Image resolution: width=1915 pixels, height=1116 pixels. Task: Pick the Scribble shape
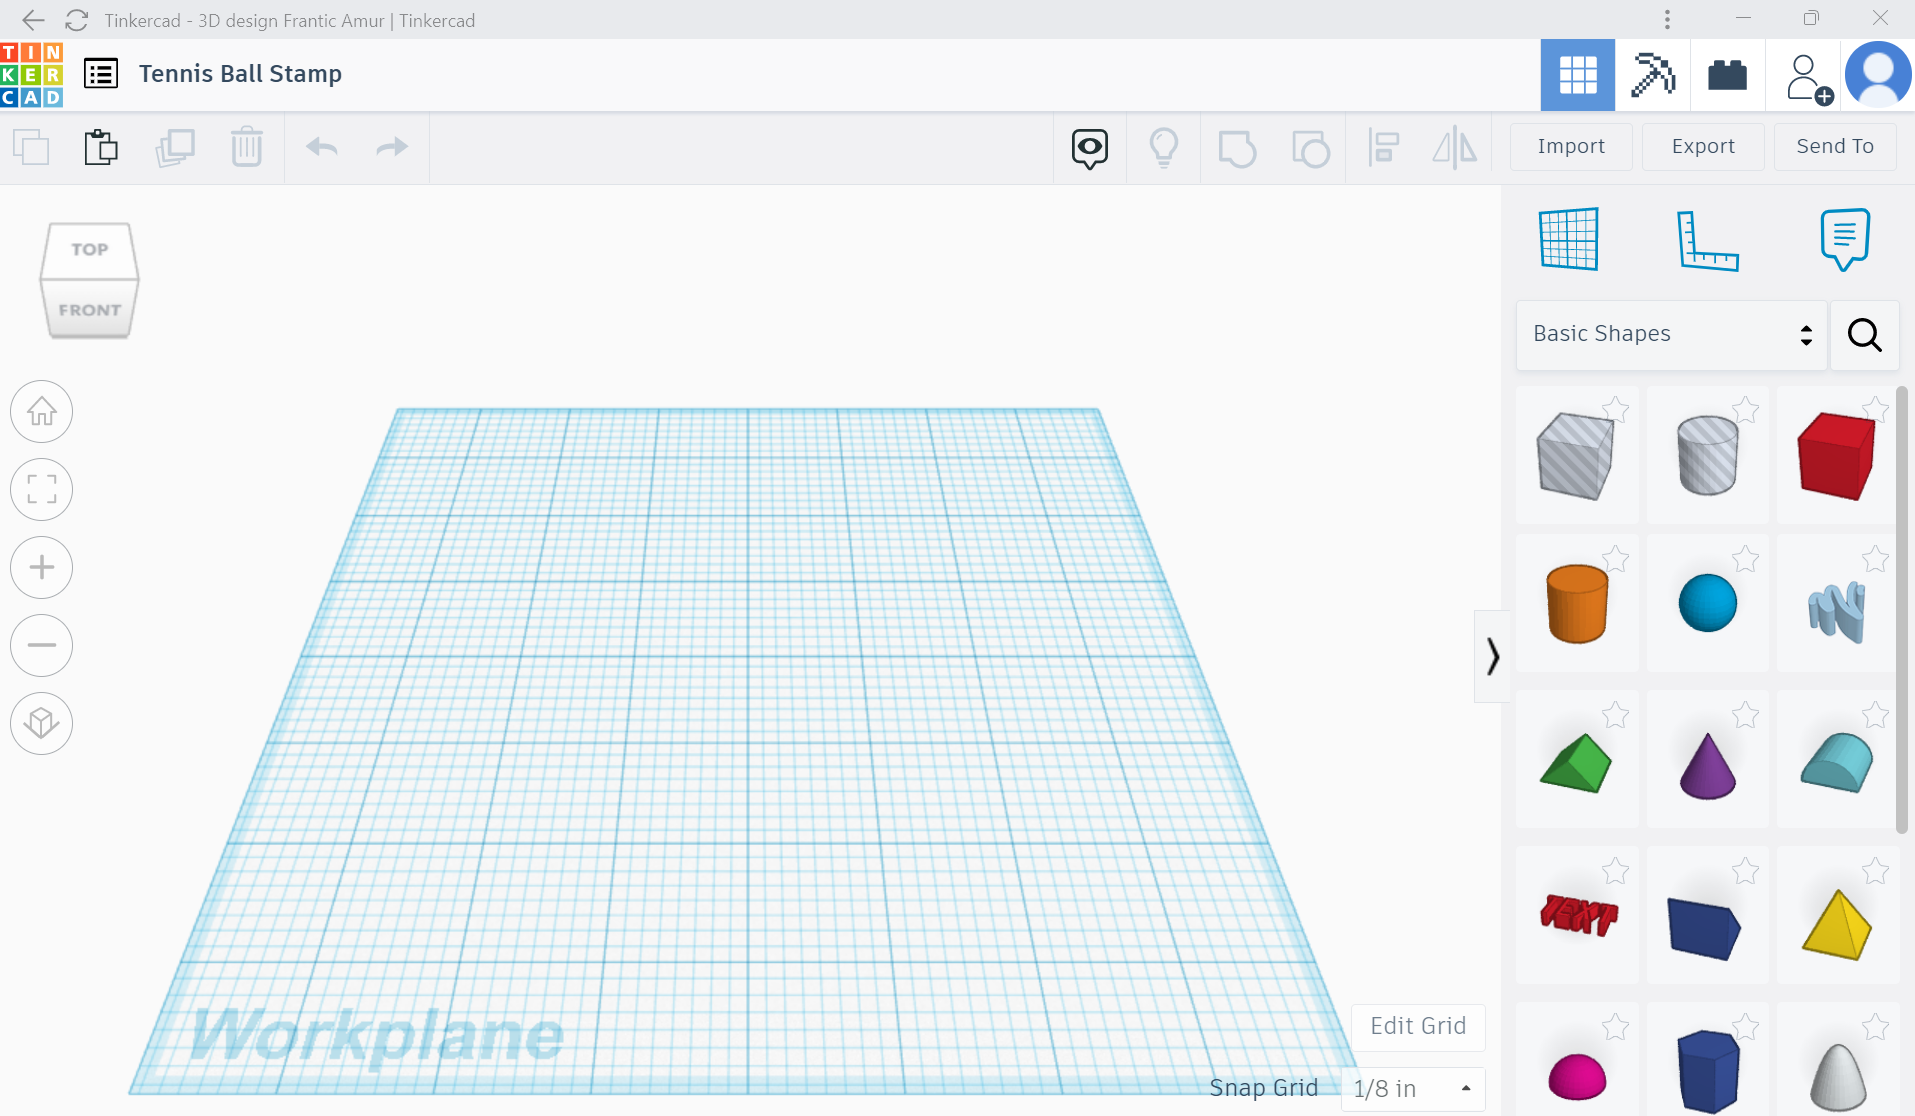(x=1837, y=610)
